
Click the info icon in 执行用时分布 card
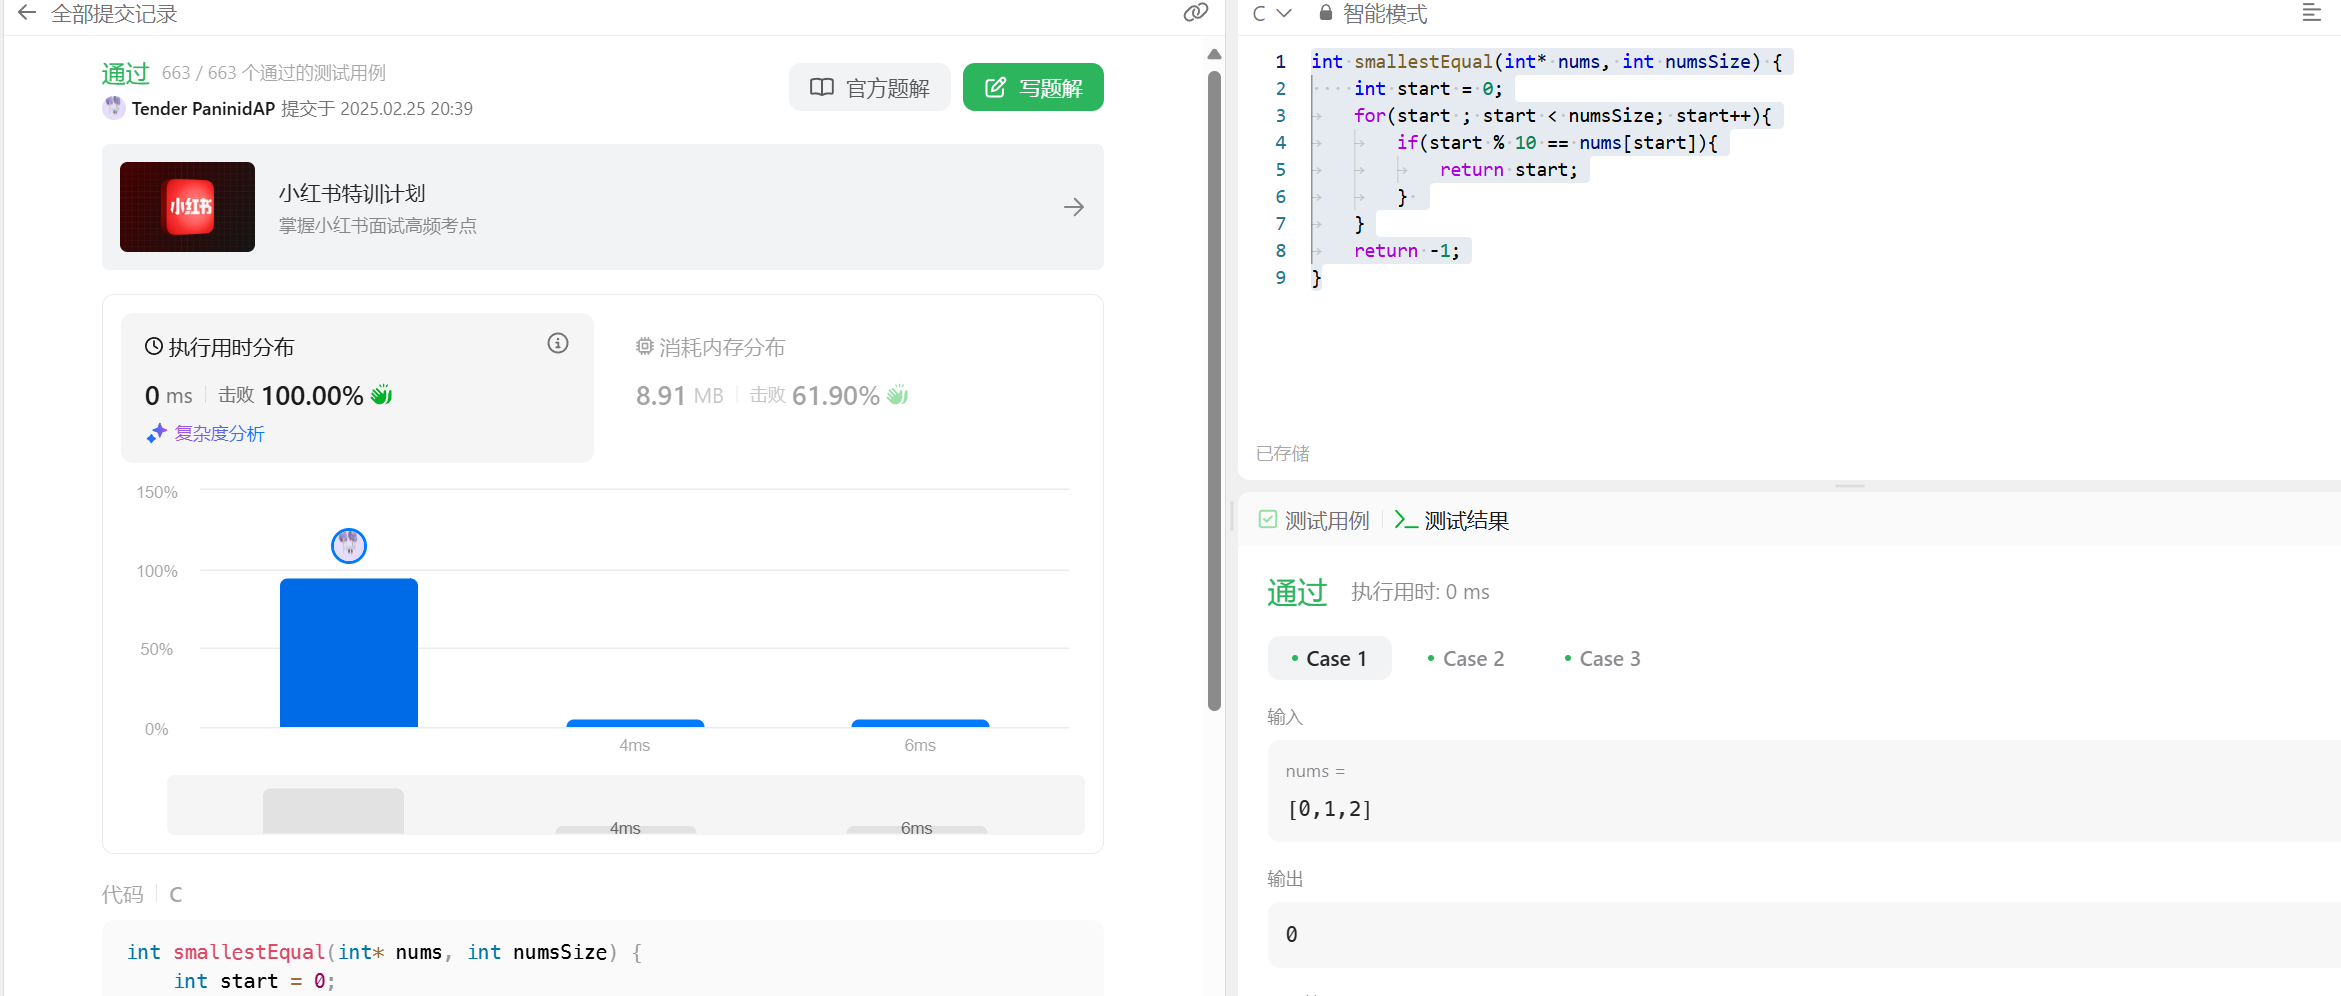click(x=558, y=344)
